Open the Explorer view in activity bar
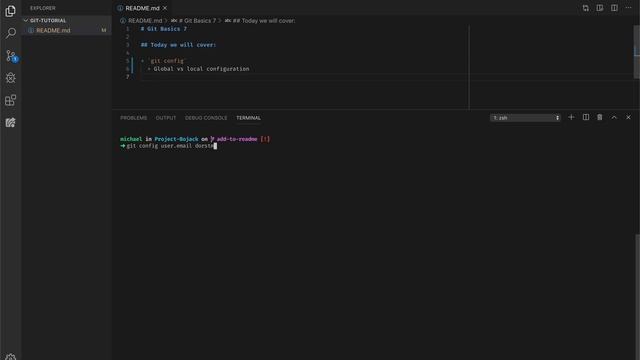This screenshot has height=360, width=640. [11, 11]
